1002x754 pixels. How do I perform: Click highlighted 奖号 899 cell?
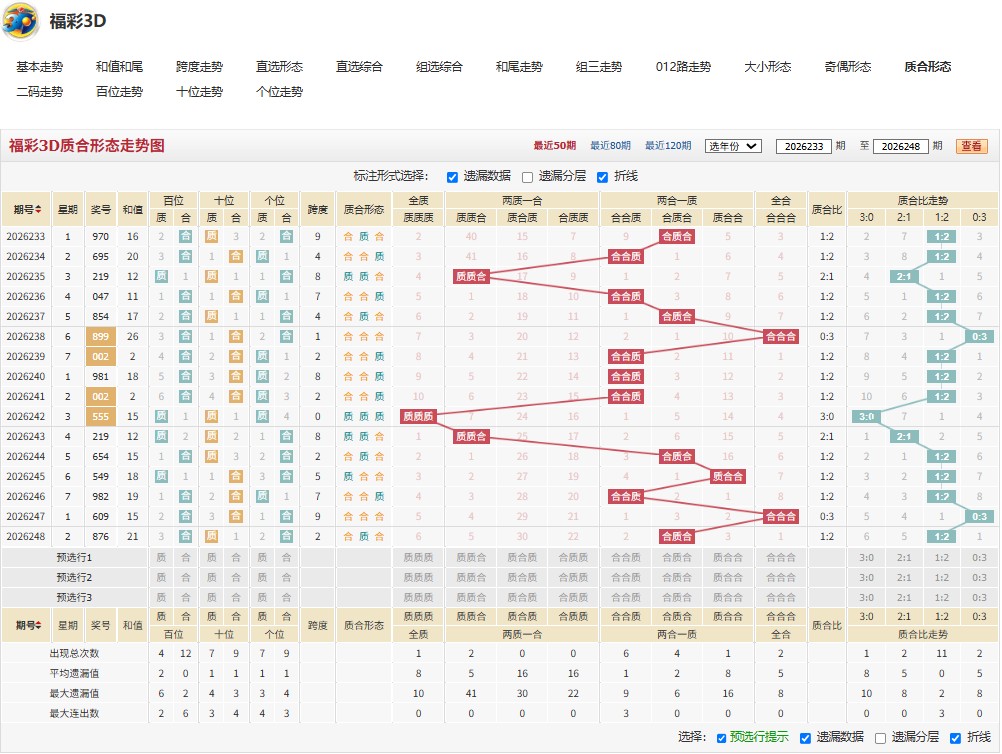(x=100, y=337)
